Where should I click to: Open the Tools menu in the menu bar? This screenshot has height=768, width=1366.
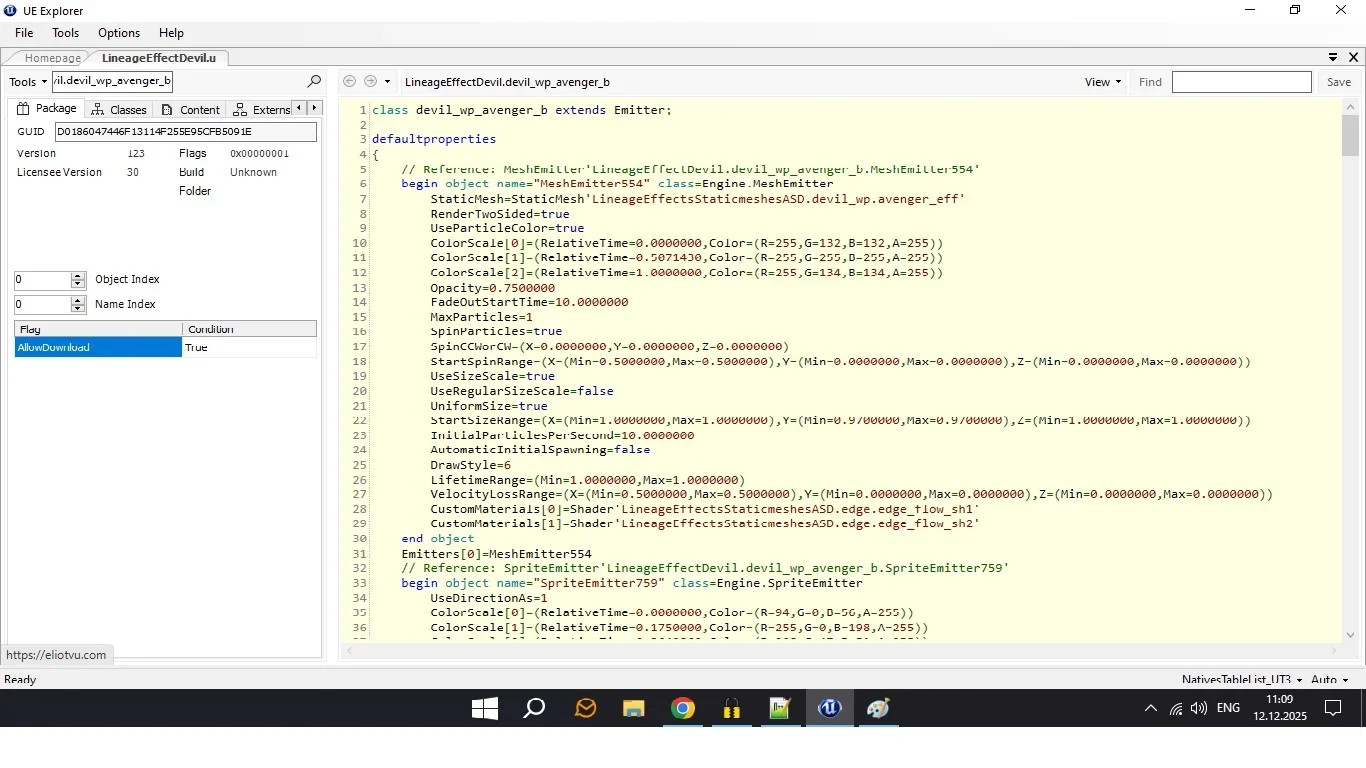[x=66, y=33]
